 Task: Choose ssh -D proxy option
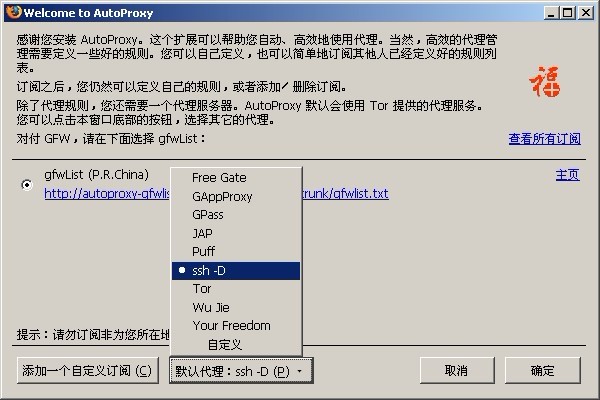pyautogui.click(x=236, y=271)
